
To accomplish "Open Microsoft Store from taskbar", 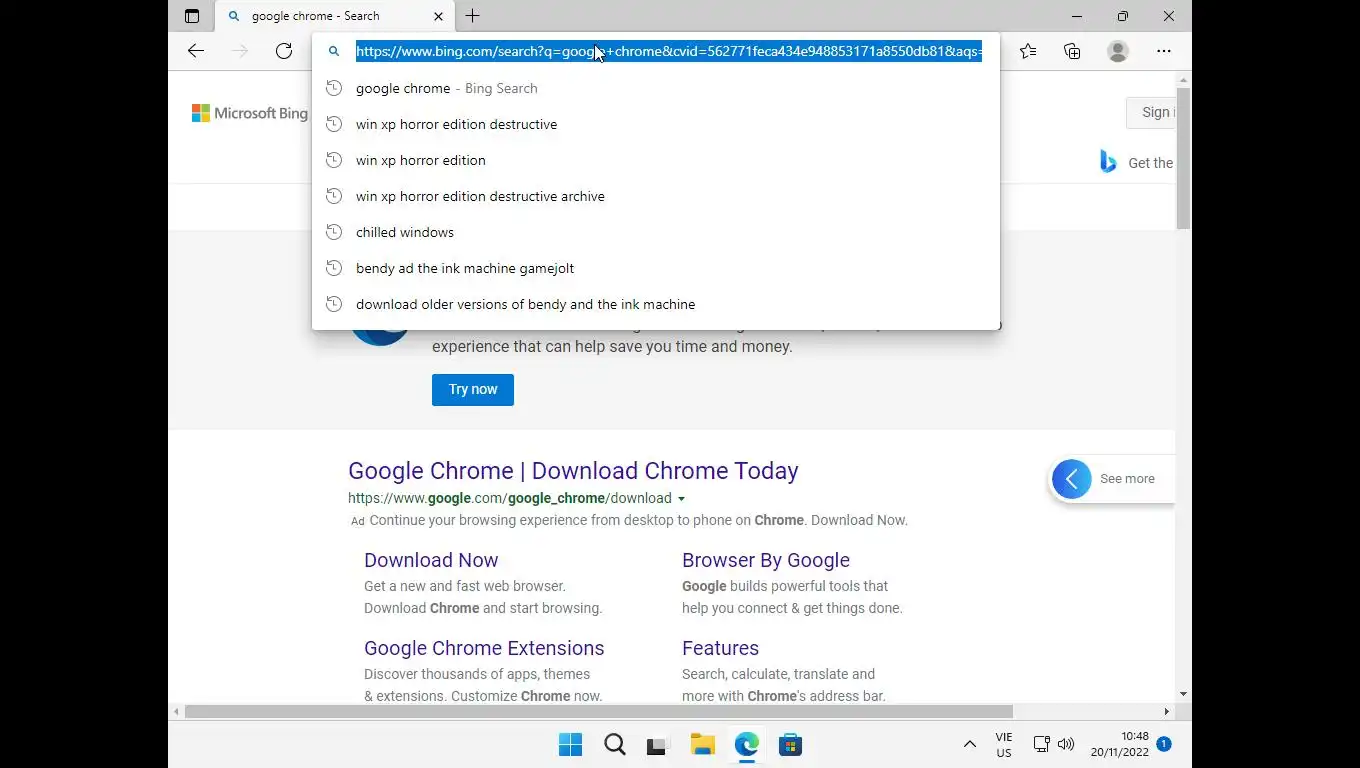I will tap(791, 745).
